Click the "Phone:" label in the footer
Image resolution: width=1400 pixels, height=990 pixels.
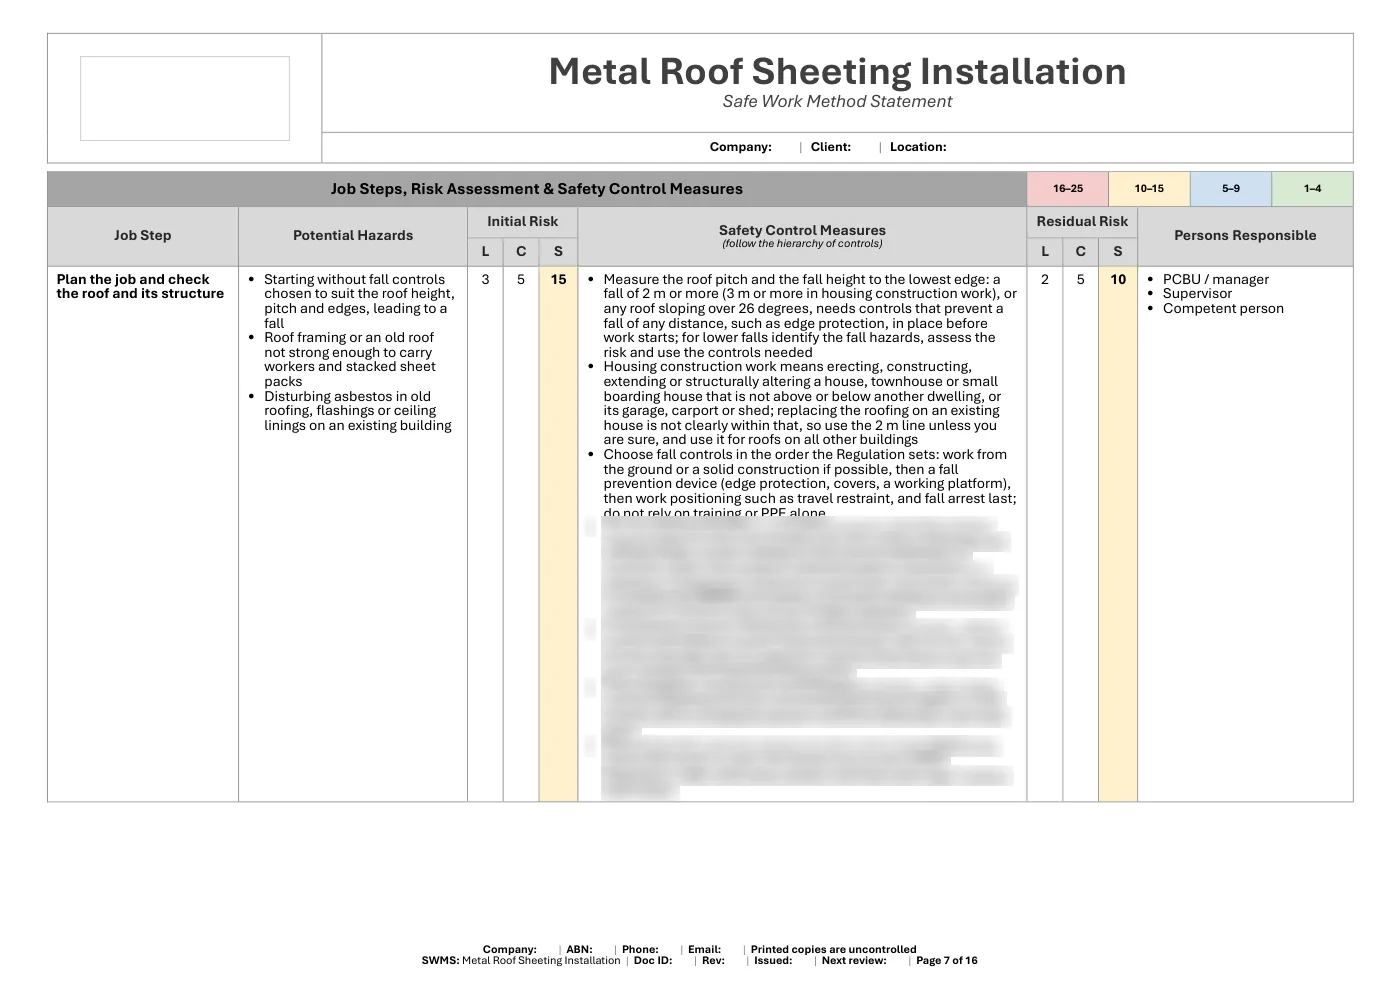point(640,950)
